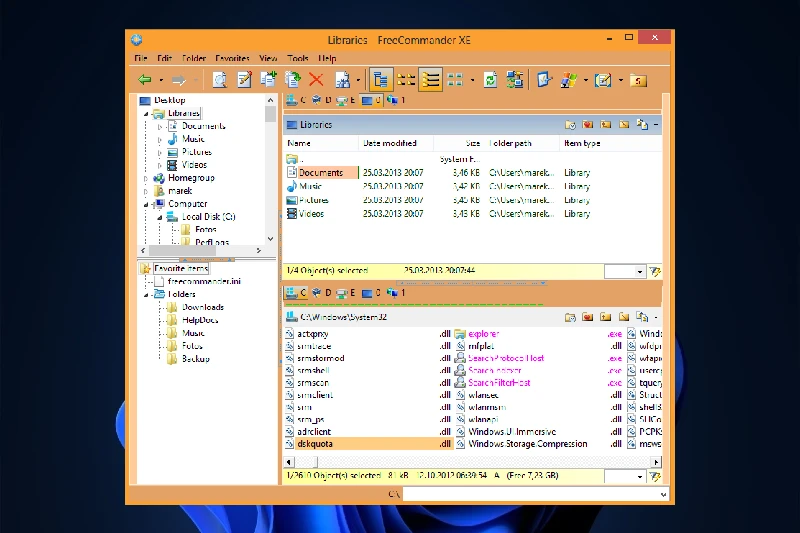Open the synchronize folders icon

[x=514, y=80]
